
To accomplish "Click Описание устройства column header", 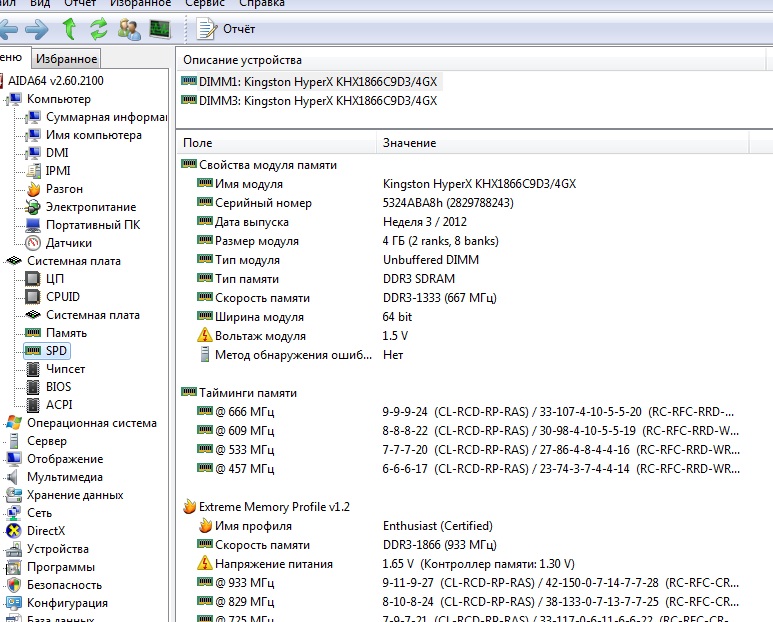I will coord(471,60).
